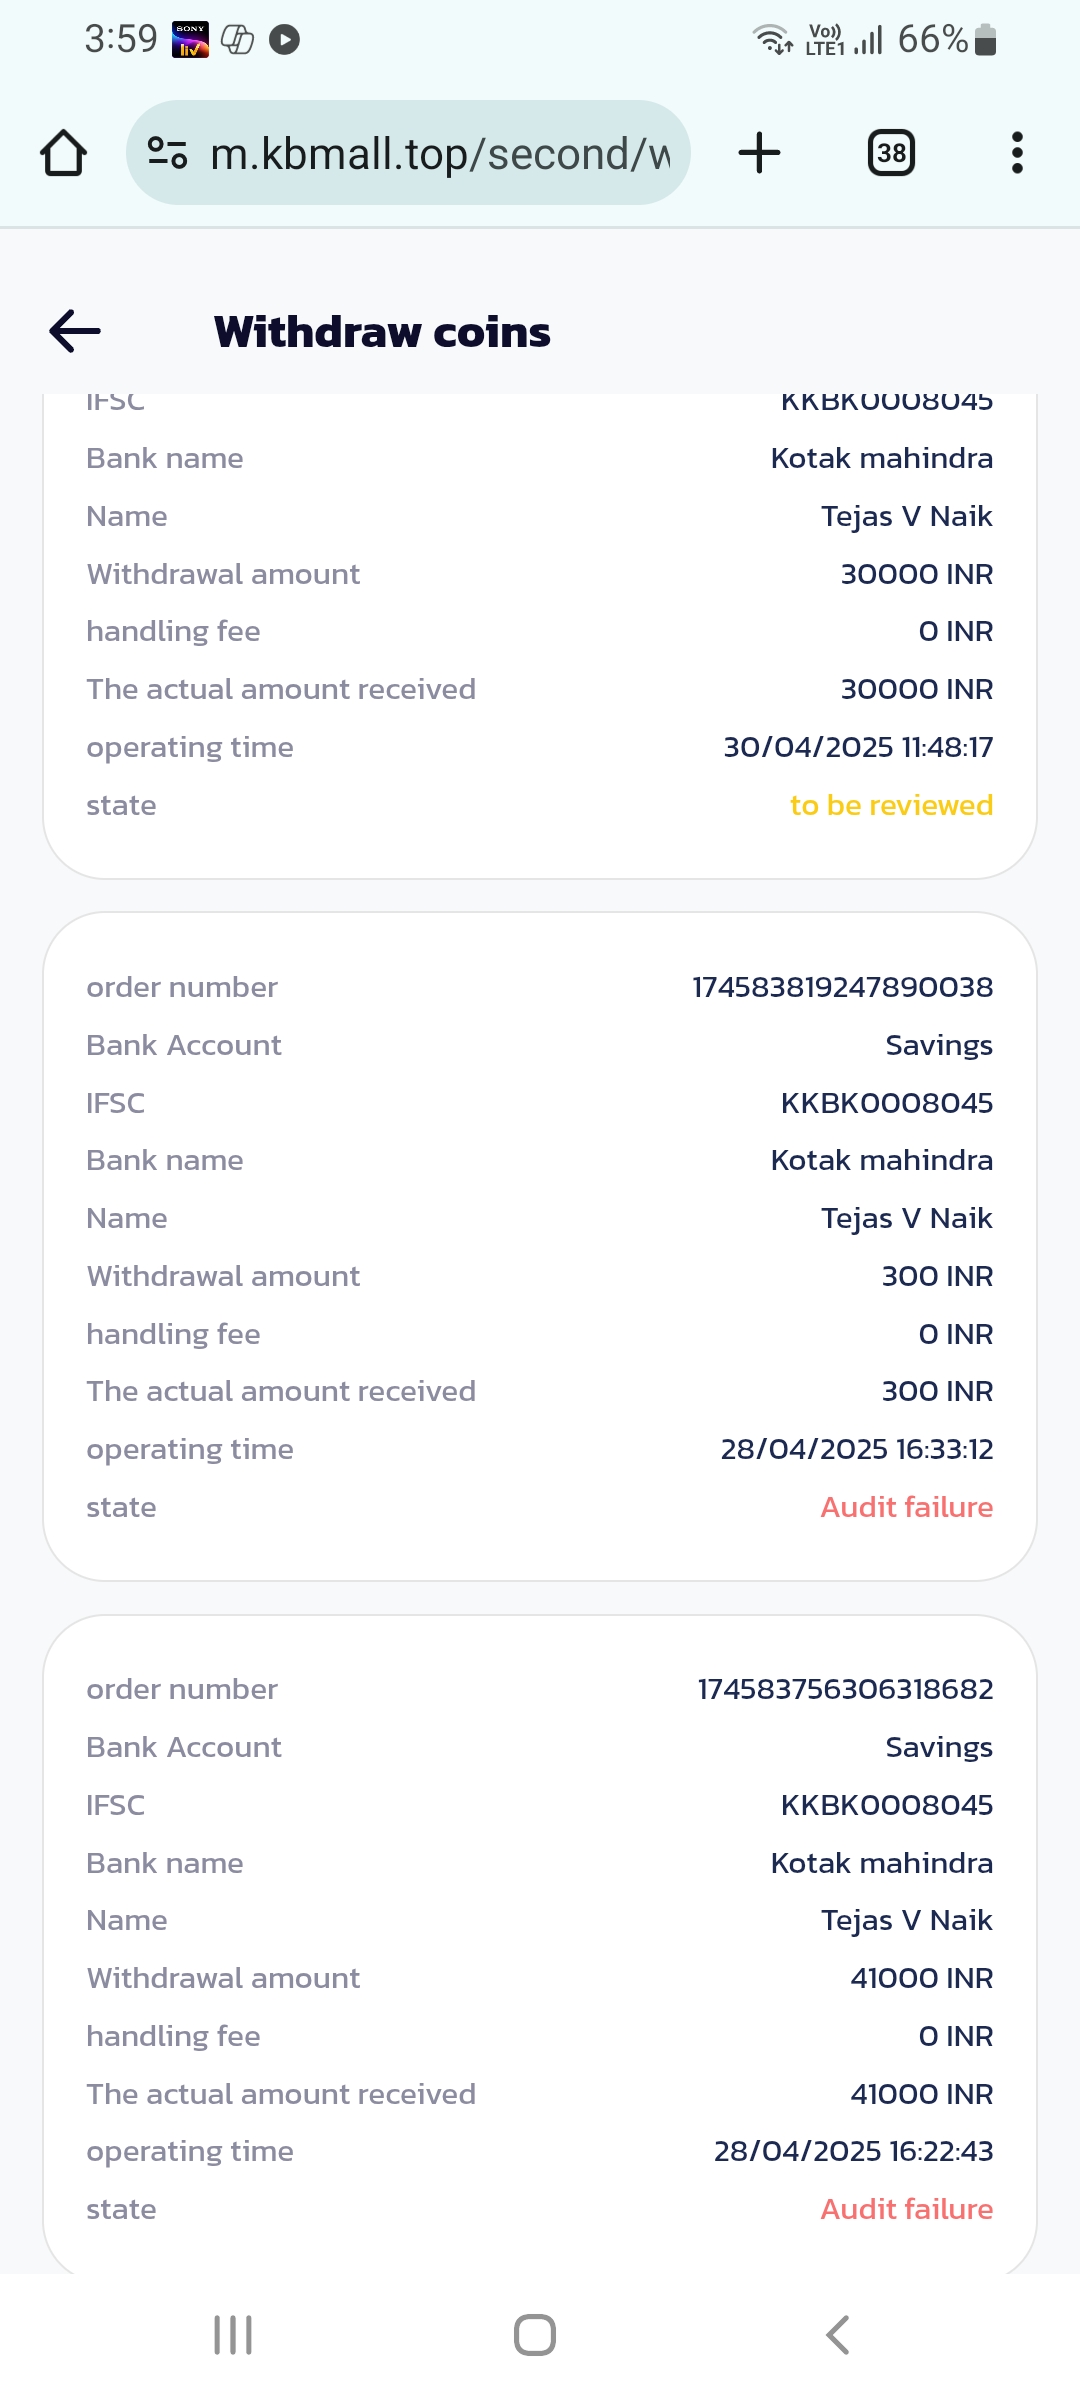Tap the battery status icon

coord(985,40)
